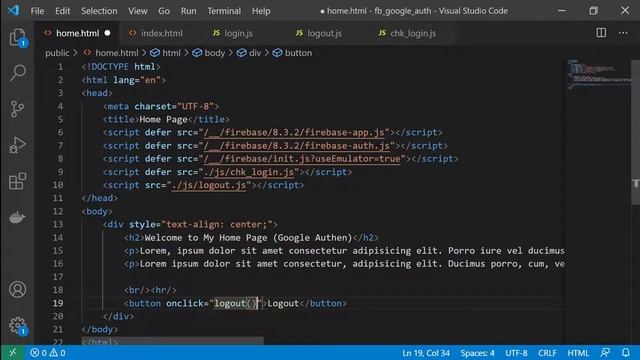Switch to the home.html tab
Image resolution: width=640 pixels, height=360 pixels.
click(77, 33)
